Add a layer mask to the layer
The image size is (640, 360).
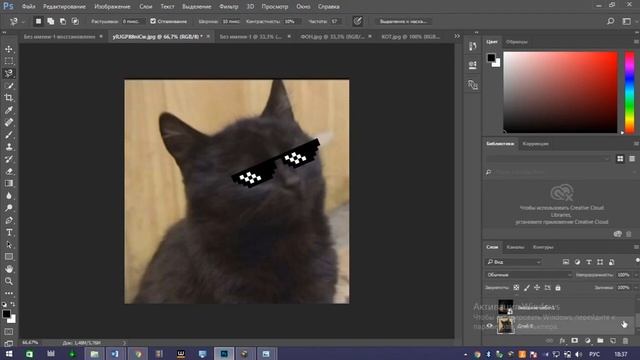click(575, 340)
